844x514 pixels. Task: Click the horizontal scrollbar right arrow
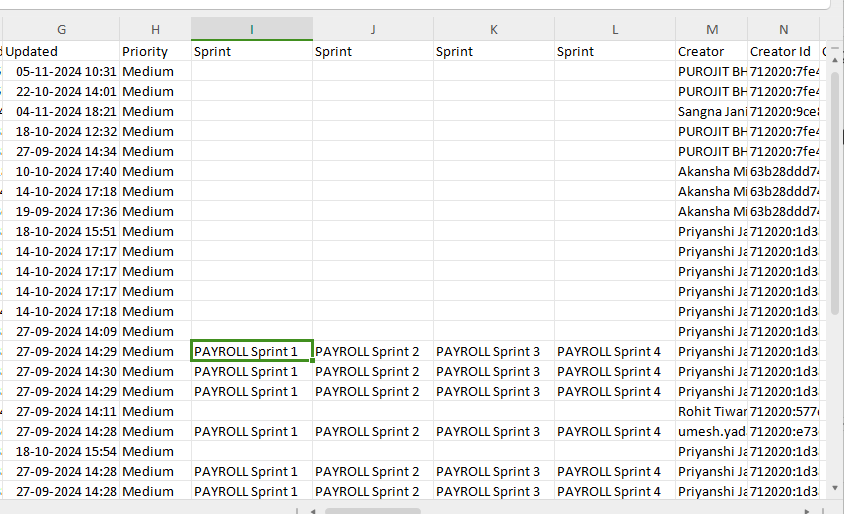(807, 511)
